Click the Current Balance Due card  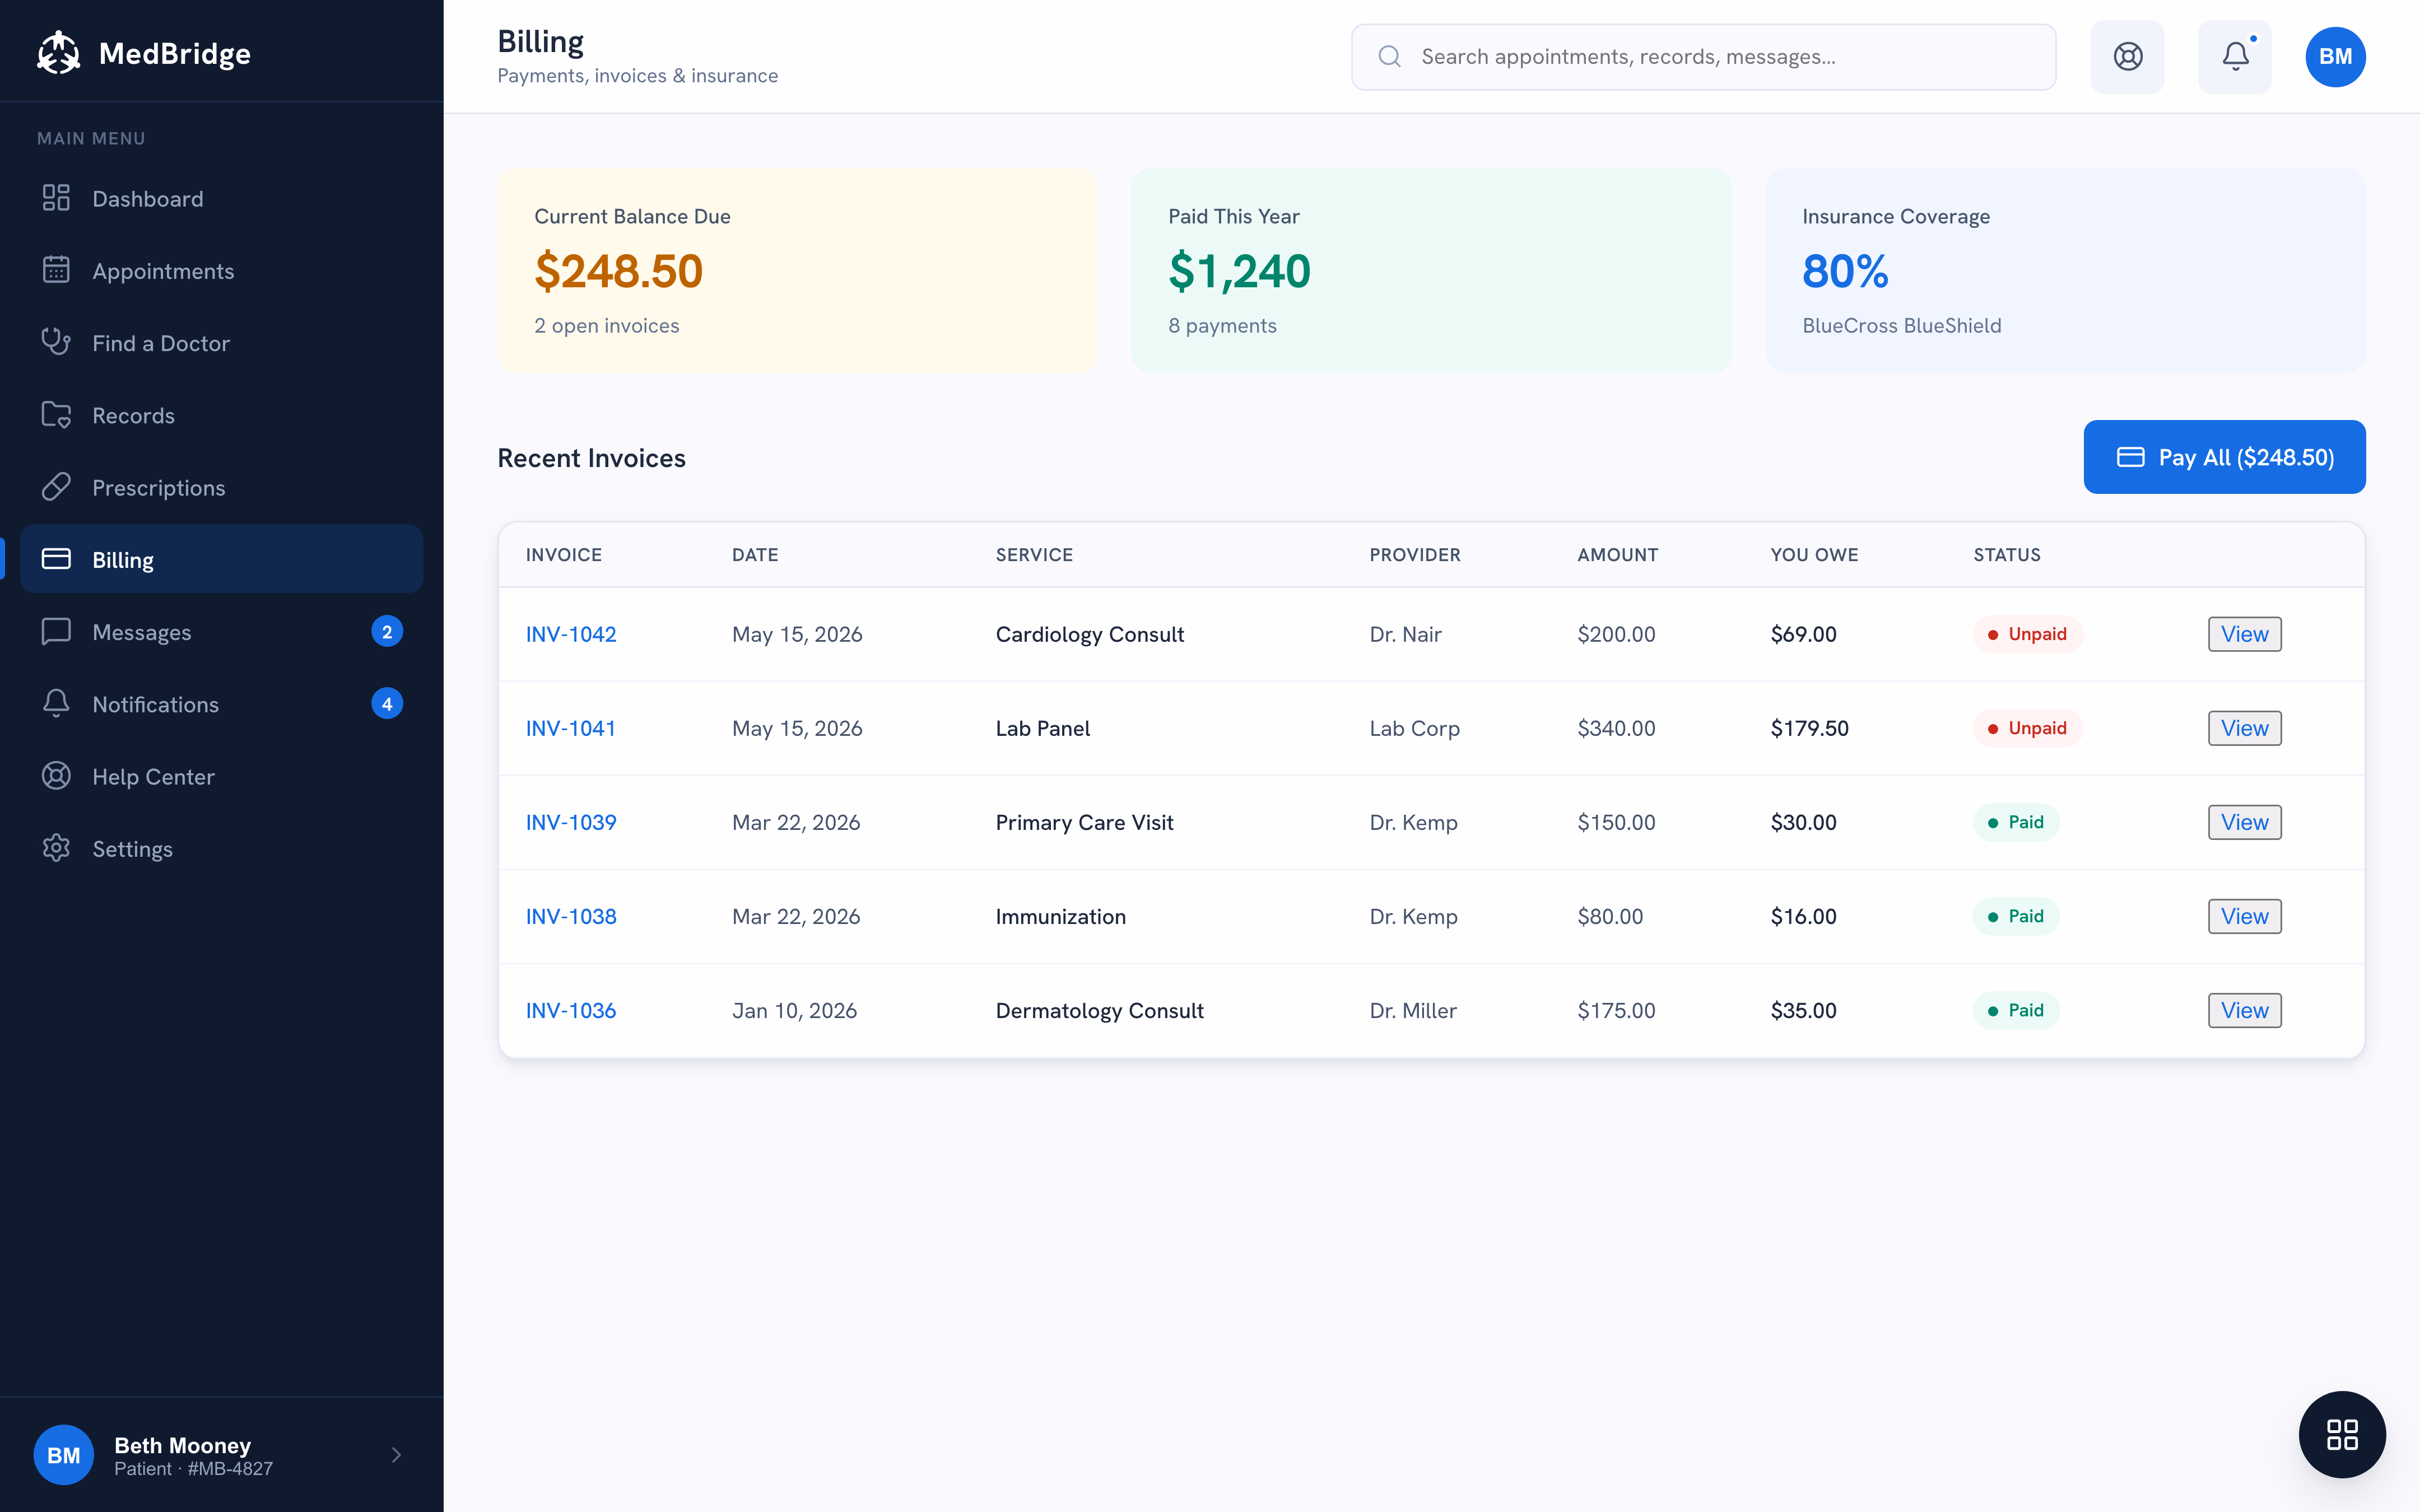[x=797, y=270]
